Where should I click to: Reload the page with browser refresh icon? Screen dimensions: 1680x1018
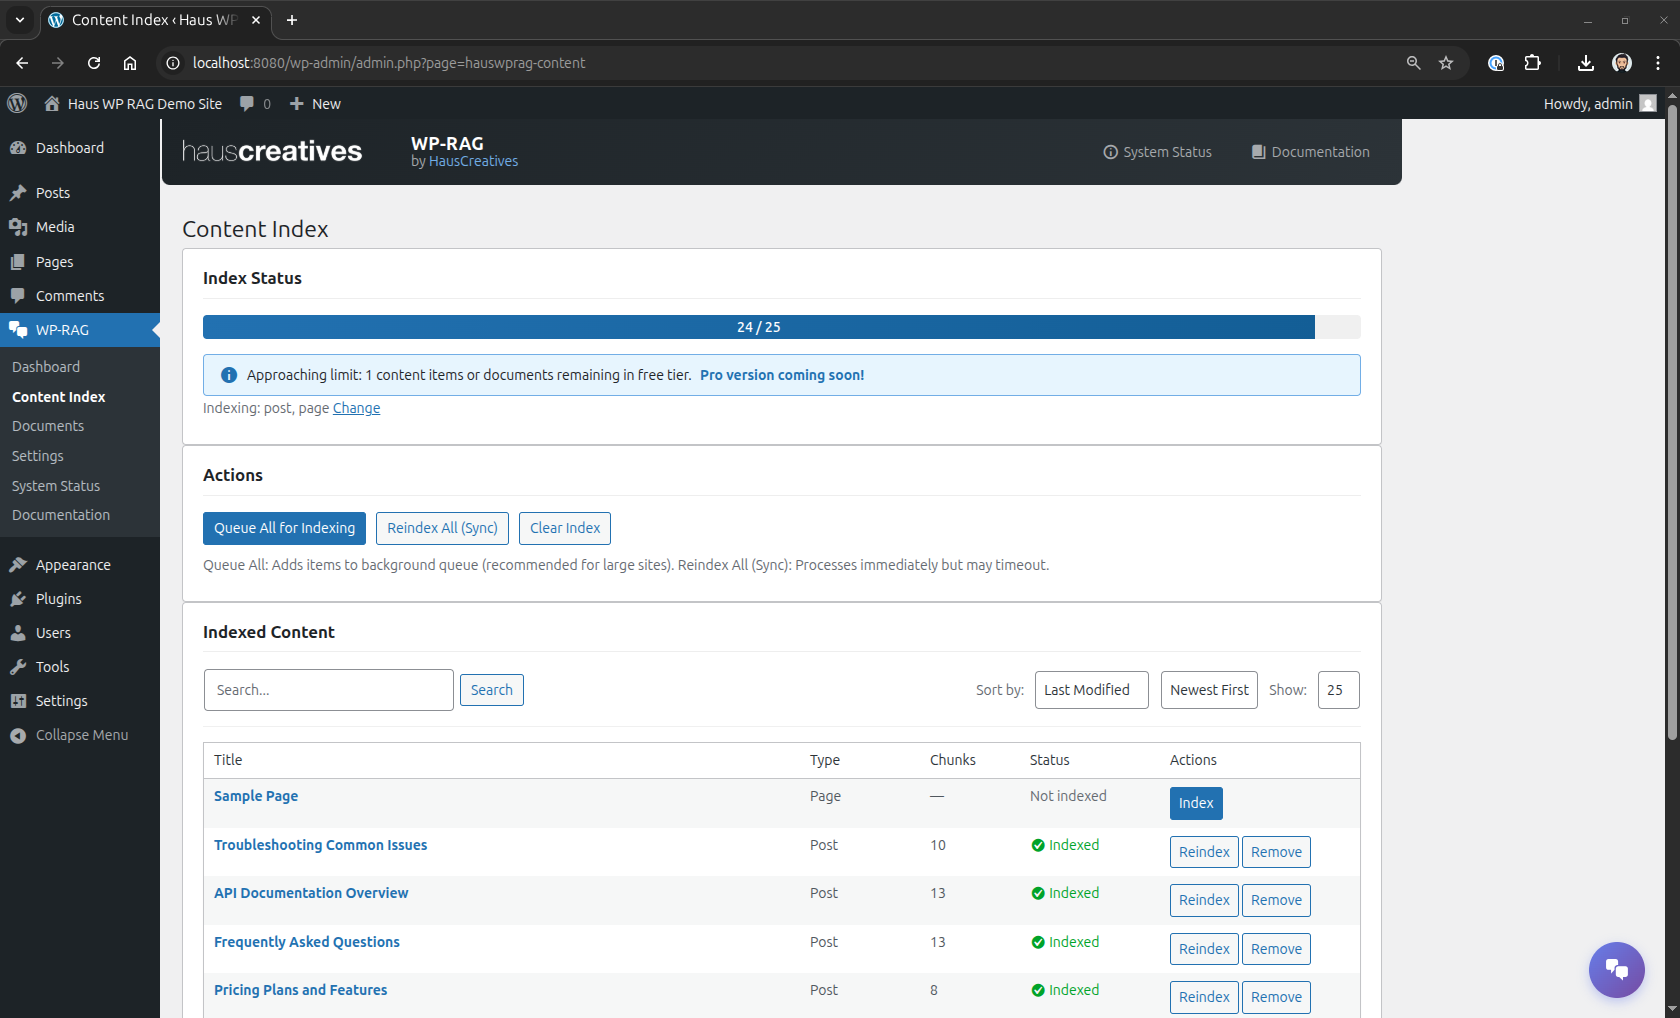coord(94,63)
